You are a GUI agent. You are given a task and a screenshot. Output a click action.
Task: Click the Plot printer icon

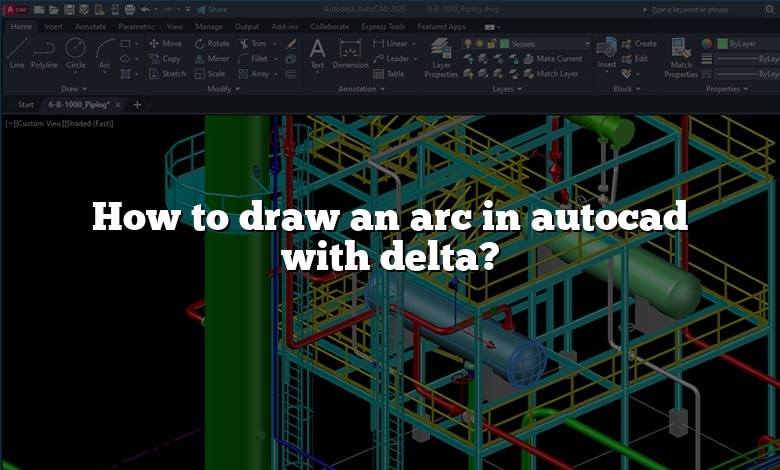[130, 9]
